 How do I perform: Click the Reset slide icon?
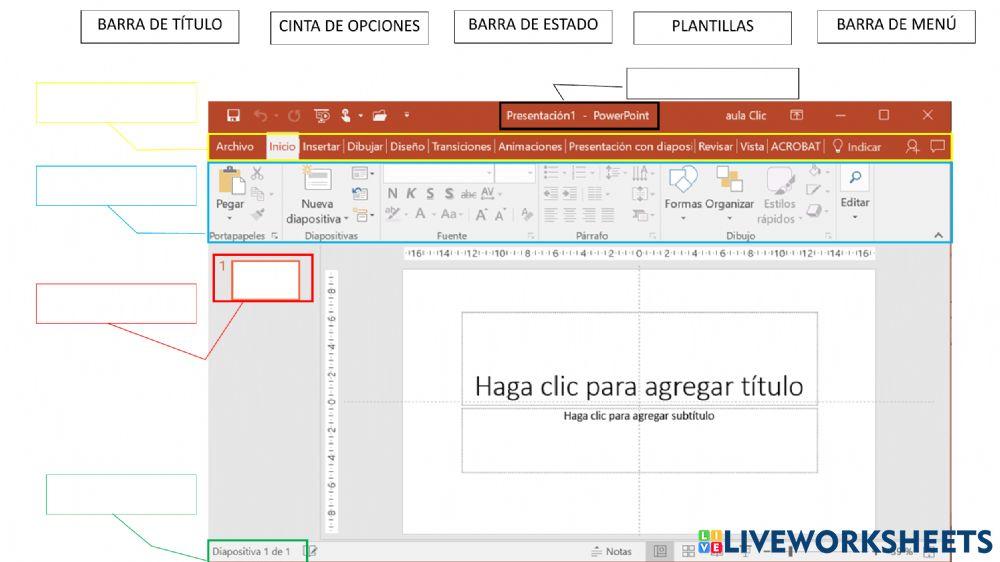[x=360, y=194]
